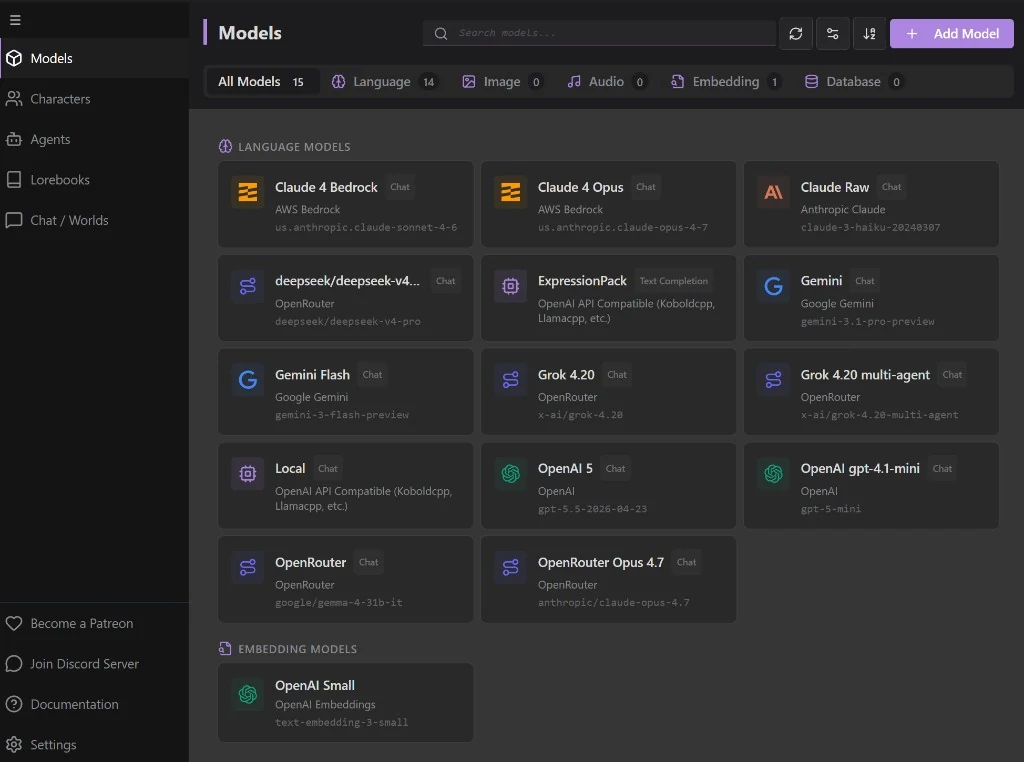Click the EMBEDDING MODELS section heading
1024x762 pixels.
297,649
